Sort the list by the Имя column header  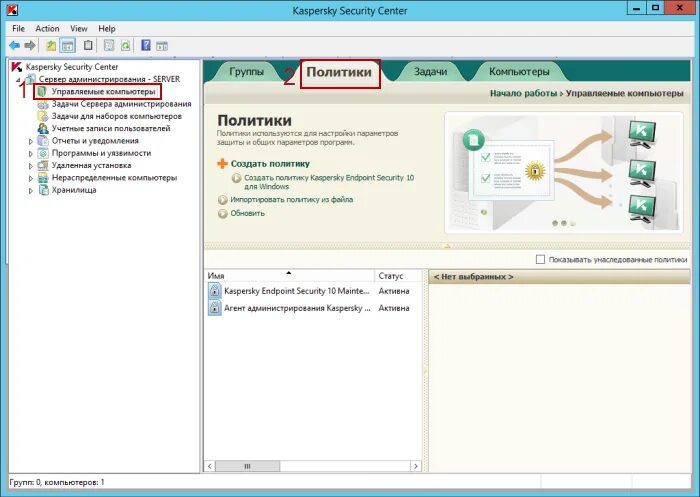[x=289, y=276]
